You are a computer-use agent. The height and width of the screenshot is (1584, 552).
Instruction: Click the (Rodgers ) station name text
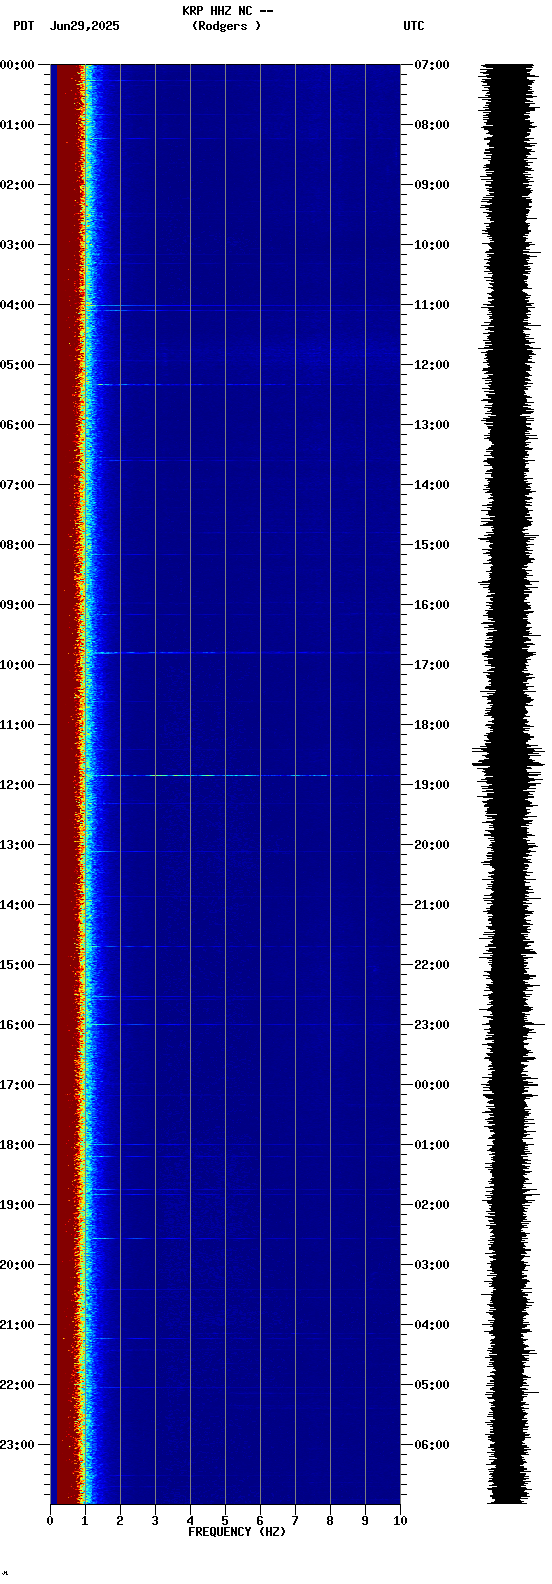coord(227,26)
